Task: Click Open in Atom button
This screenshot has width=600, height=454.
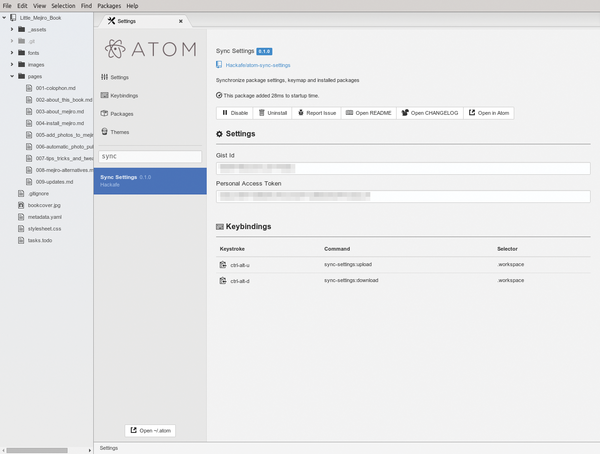Action: (489, 113)
